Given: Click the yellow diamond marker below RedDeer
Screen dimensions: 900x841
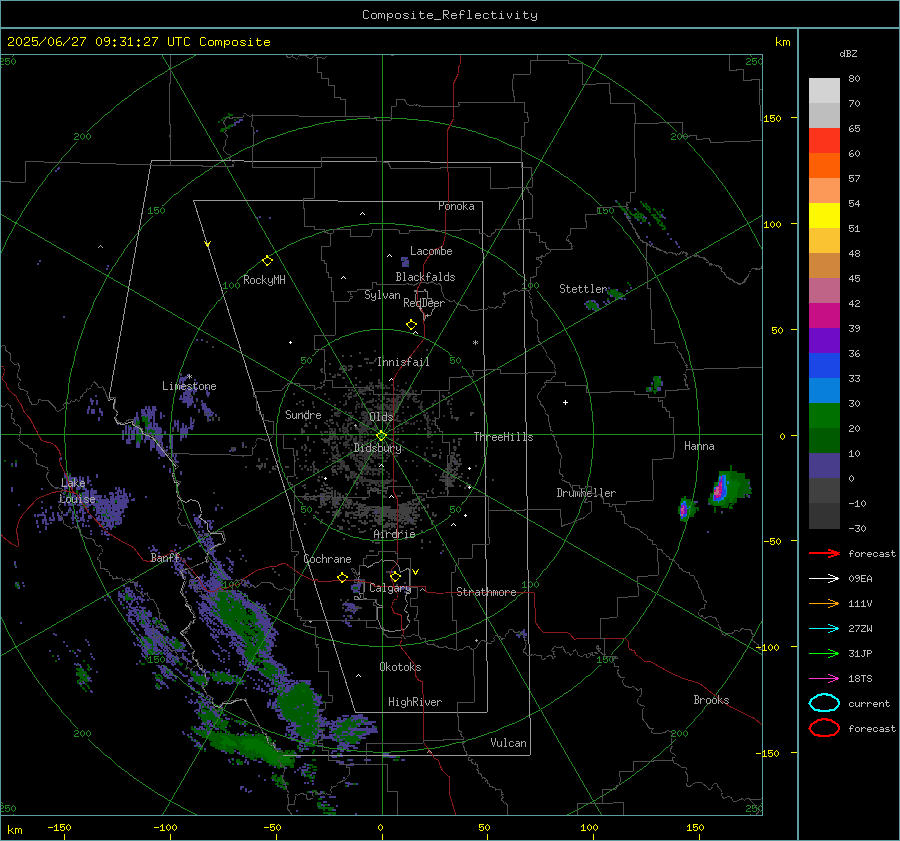Looking at the screenshot, I should (411, 325).
